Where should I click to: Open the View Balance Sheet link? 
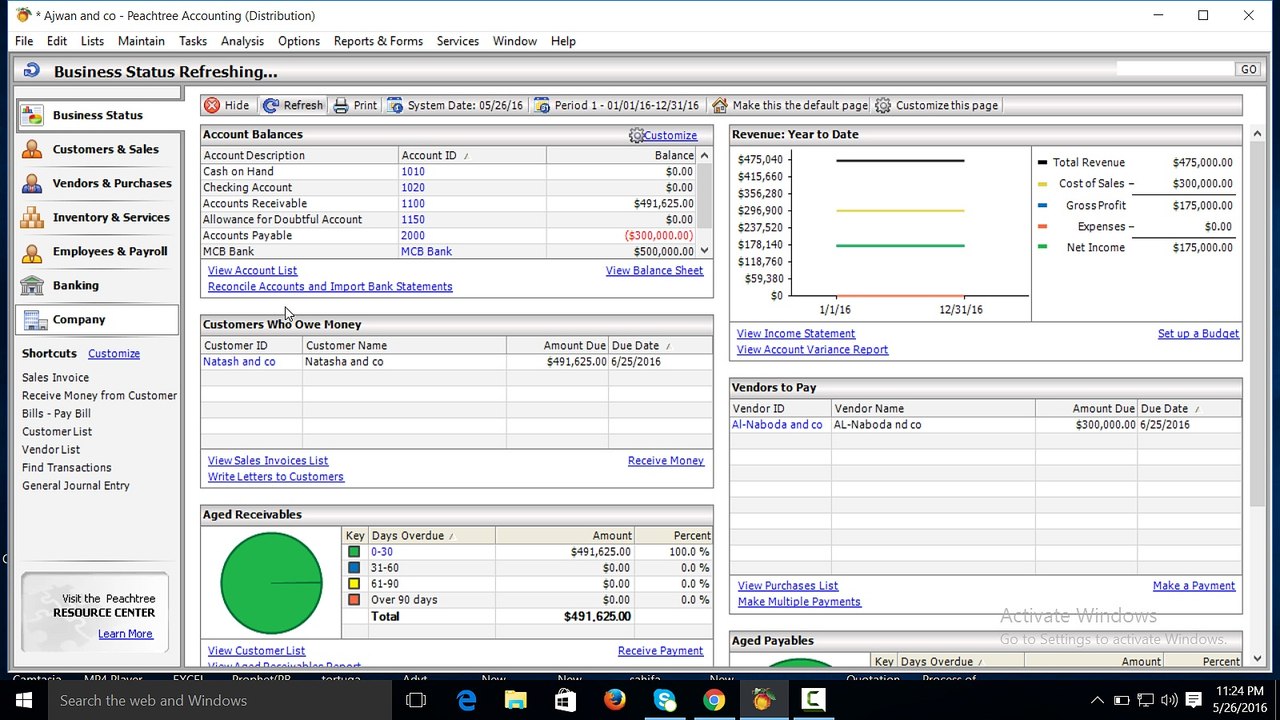click(x=654, y=271)
